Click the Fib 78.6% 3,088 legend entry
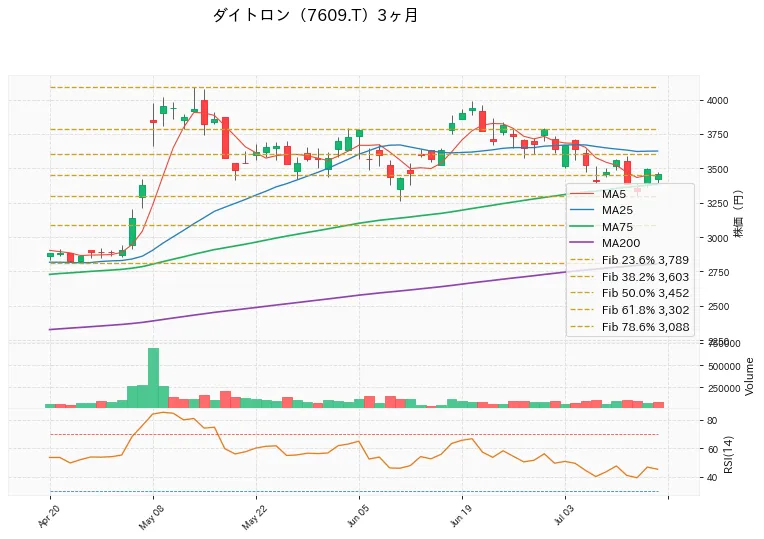 click(x=630, y=327)
